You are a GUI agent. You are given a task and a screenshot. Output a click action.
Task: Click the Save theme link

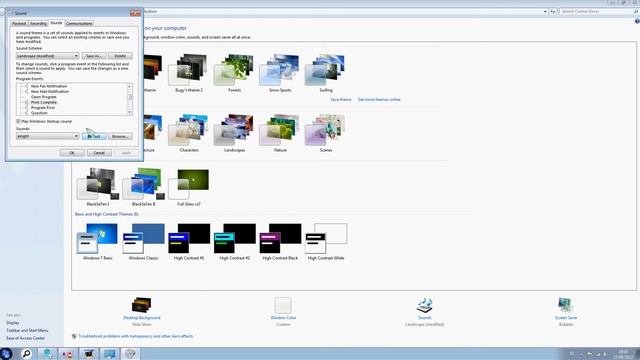point(341,100)
